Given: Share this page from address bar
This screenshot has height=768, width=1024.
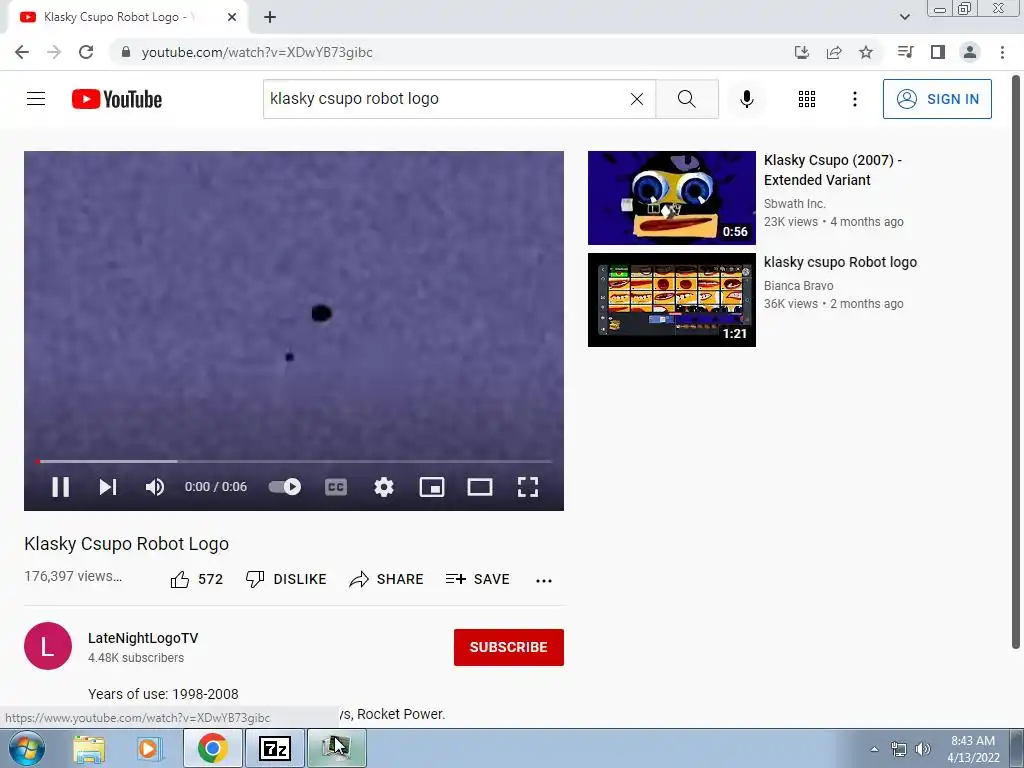Looking at the screenshot, I should [834, 52].
